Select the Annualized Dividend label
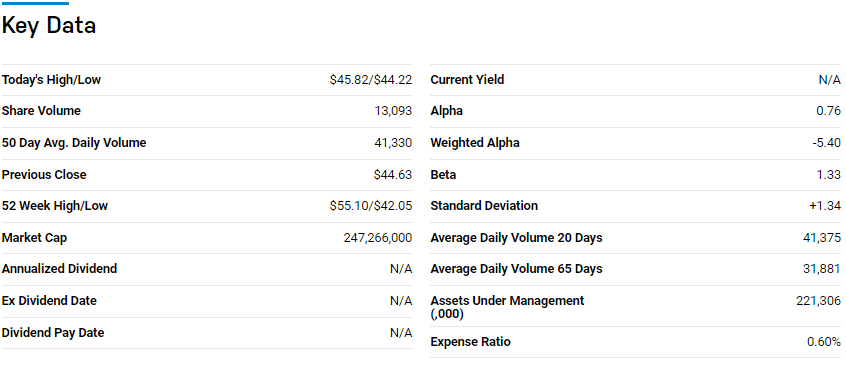Image resolution: width=846 pixels, height=366 pixels. tap(59, 269)
